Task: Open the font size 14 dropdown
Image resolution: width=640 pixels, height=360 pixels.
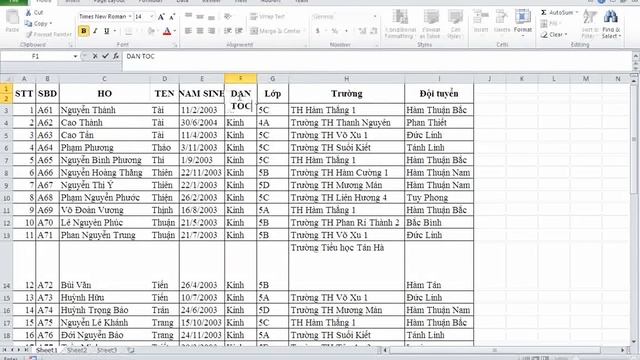Action: [151, 16]
